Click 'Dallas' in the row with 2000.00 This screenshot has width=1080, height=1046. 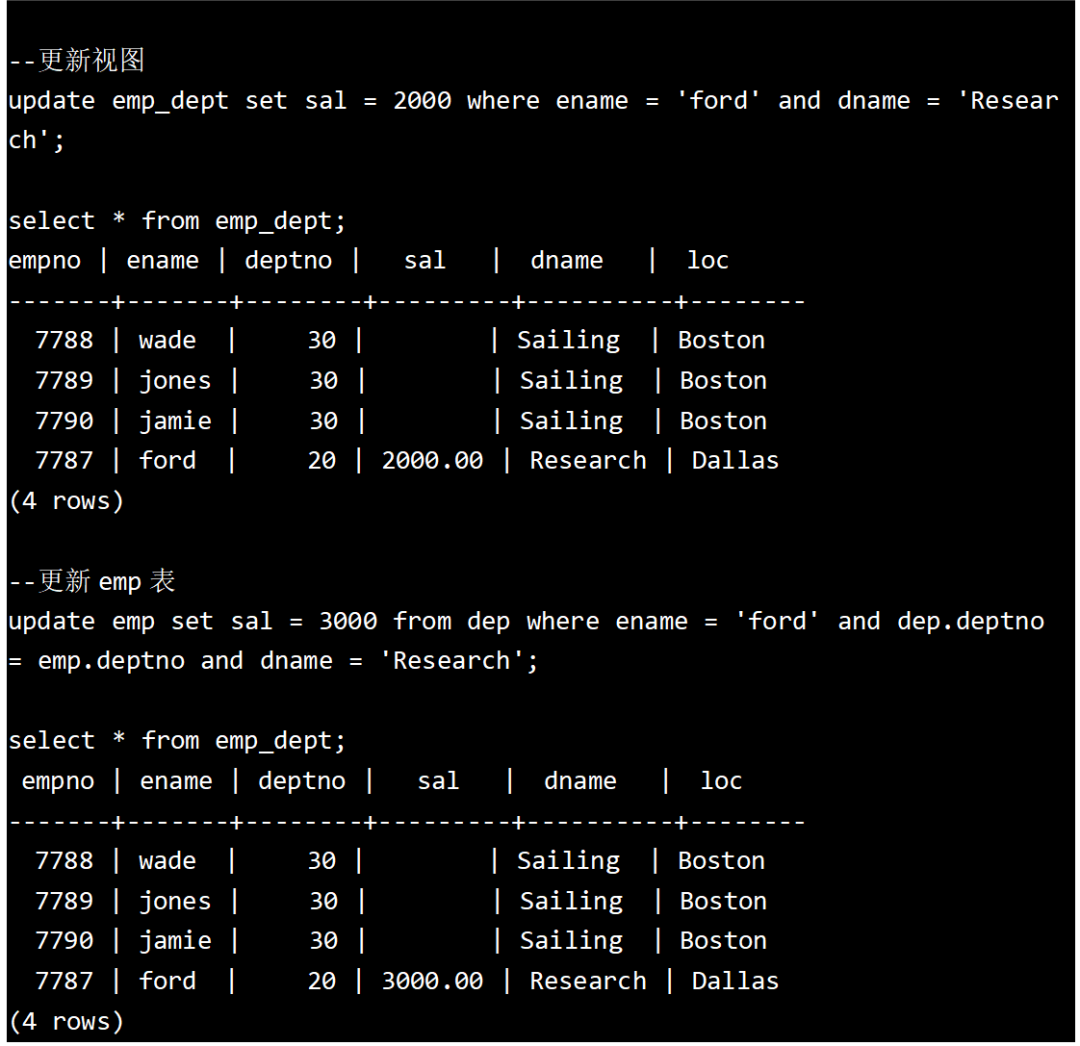pyautogui.click(x=735, y=461)
